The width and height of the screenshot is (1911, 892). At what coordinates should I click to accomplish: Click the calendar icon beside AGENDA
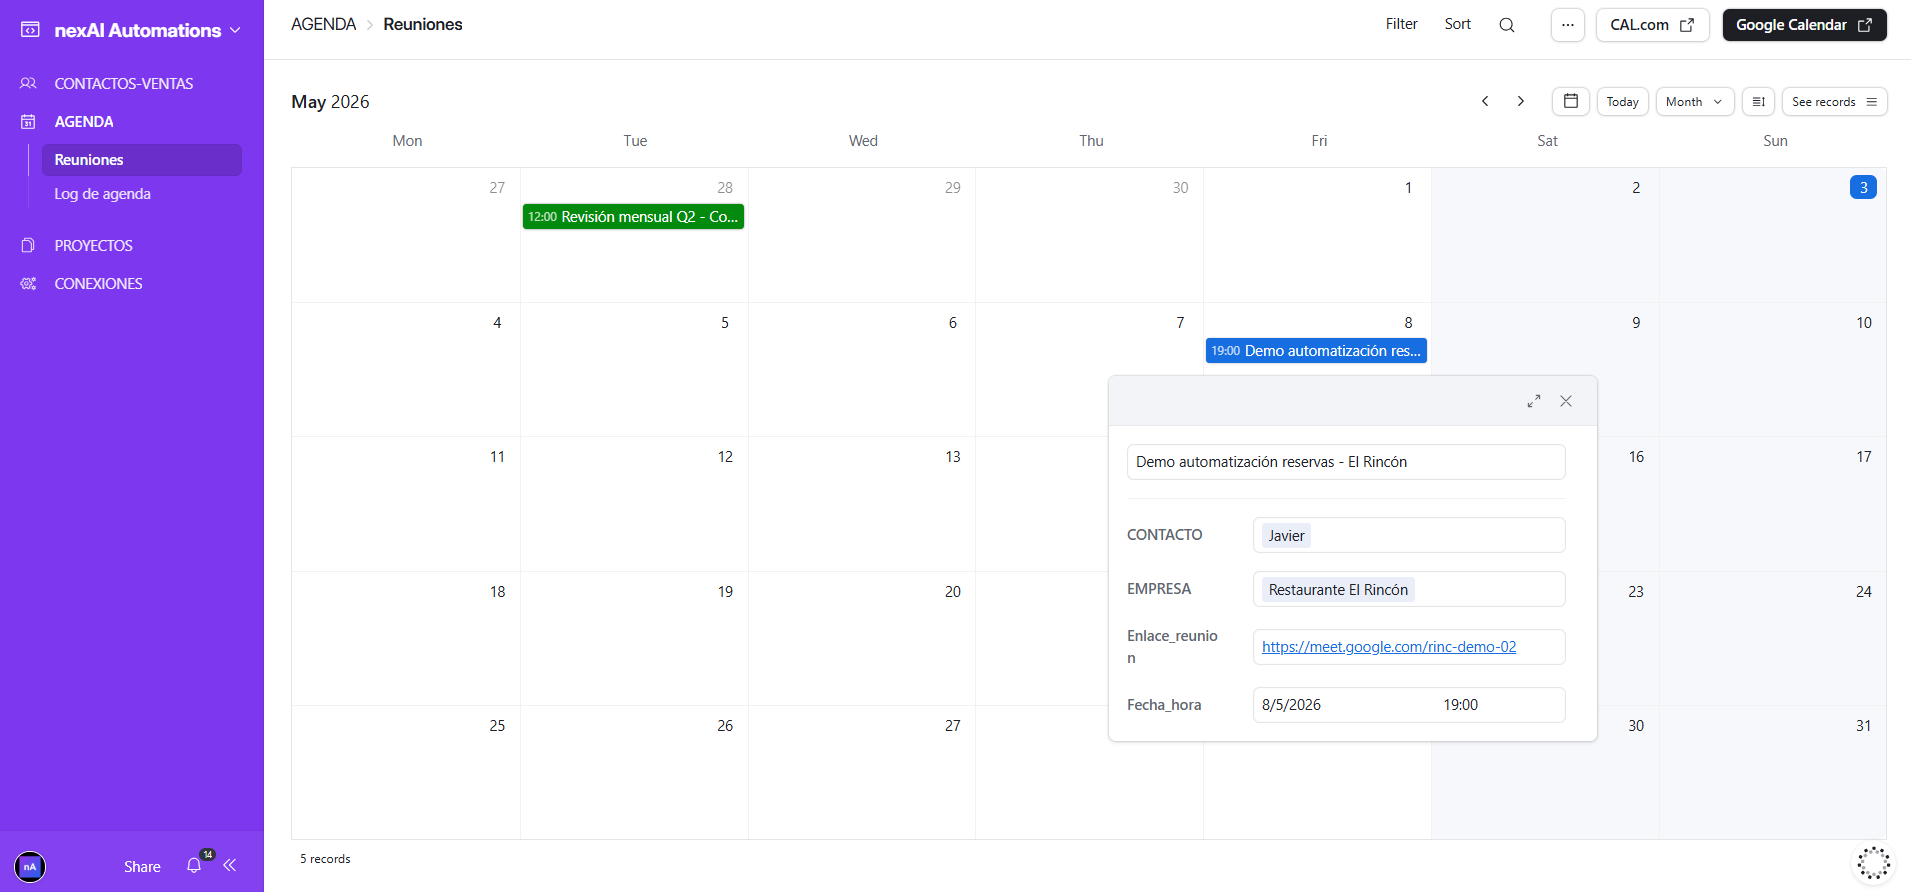28,122
